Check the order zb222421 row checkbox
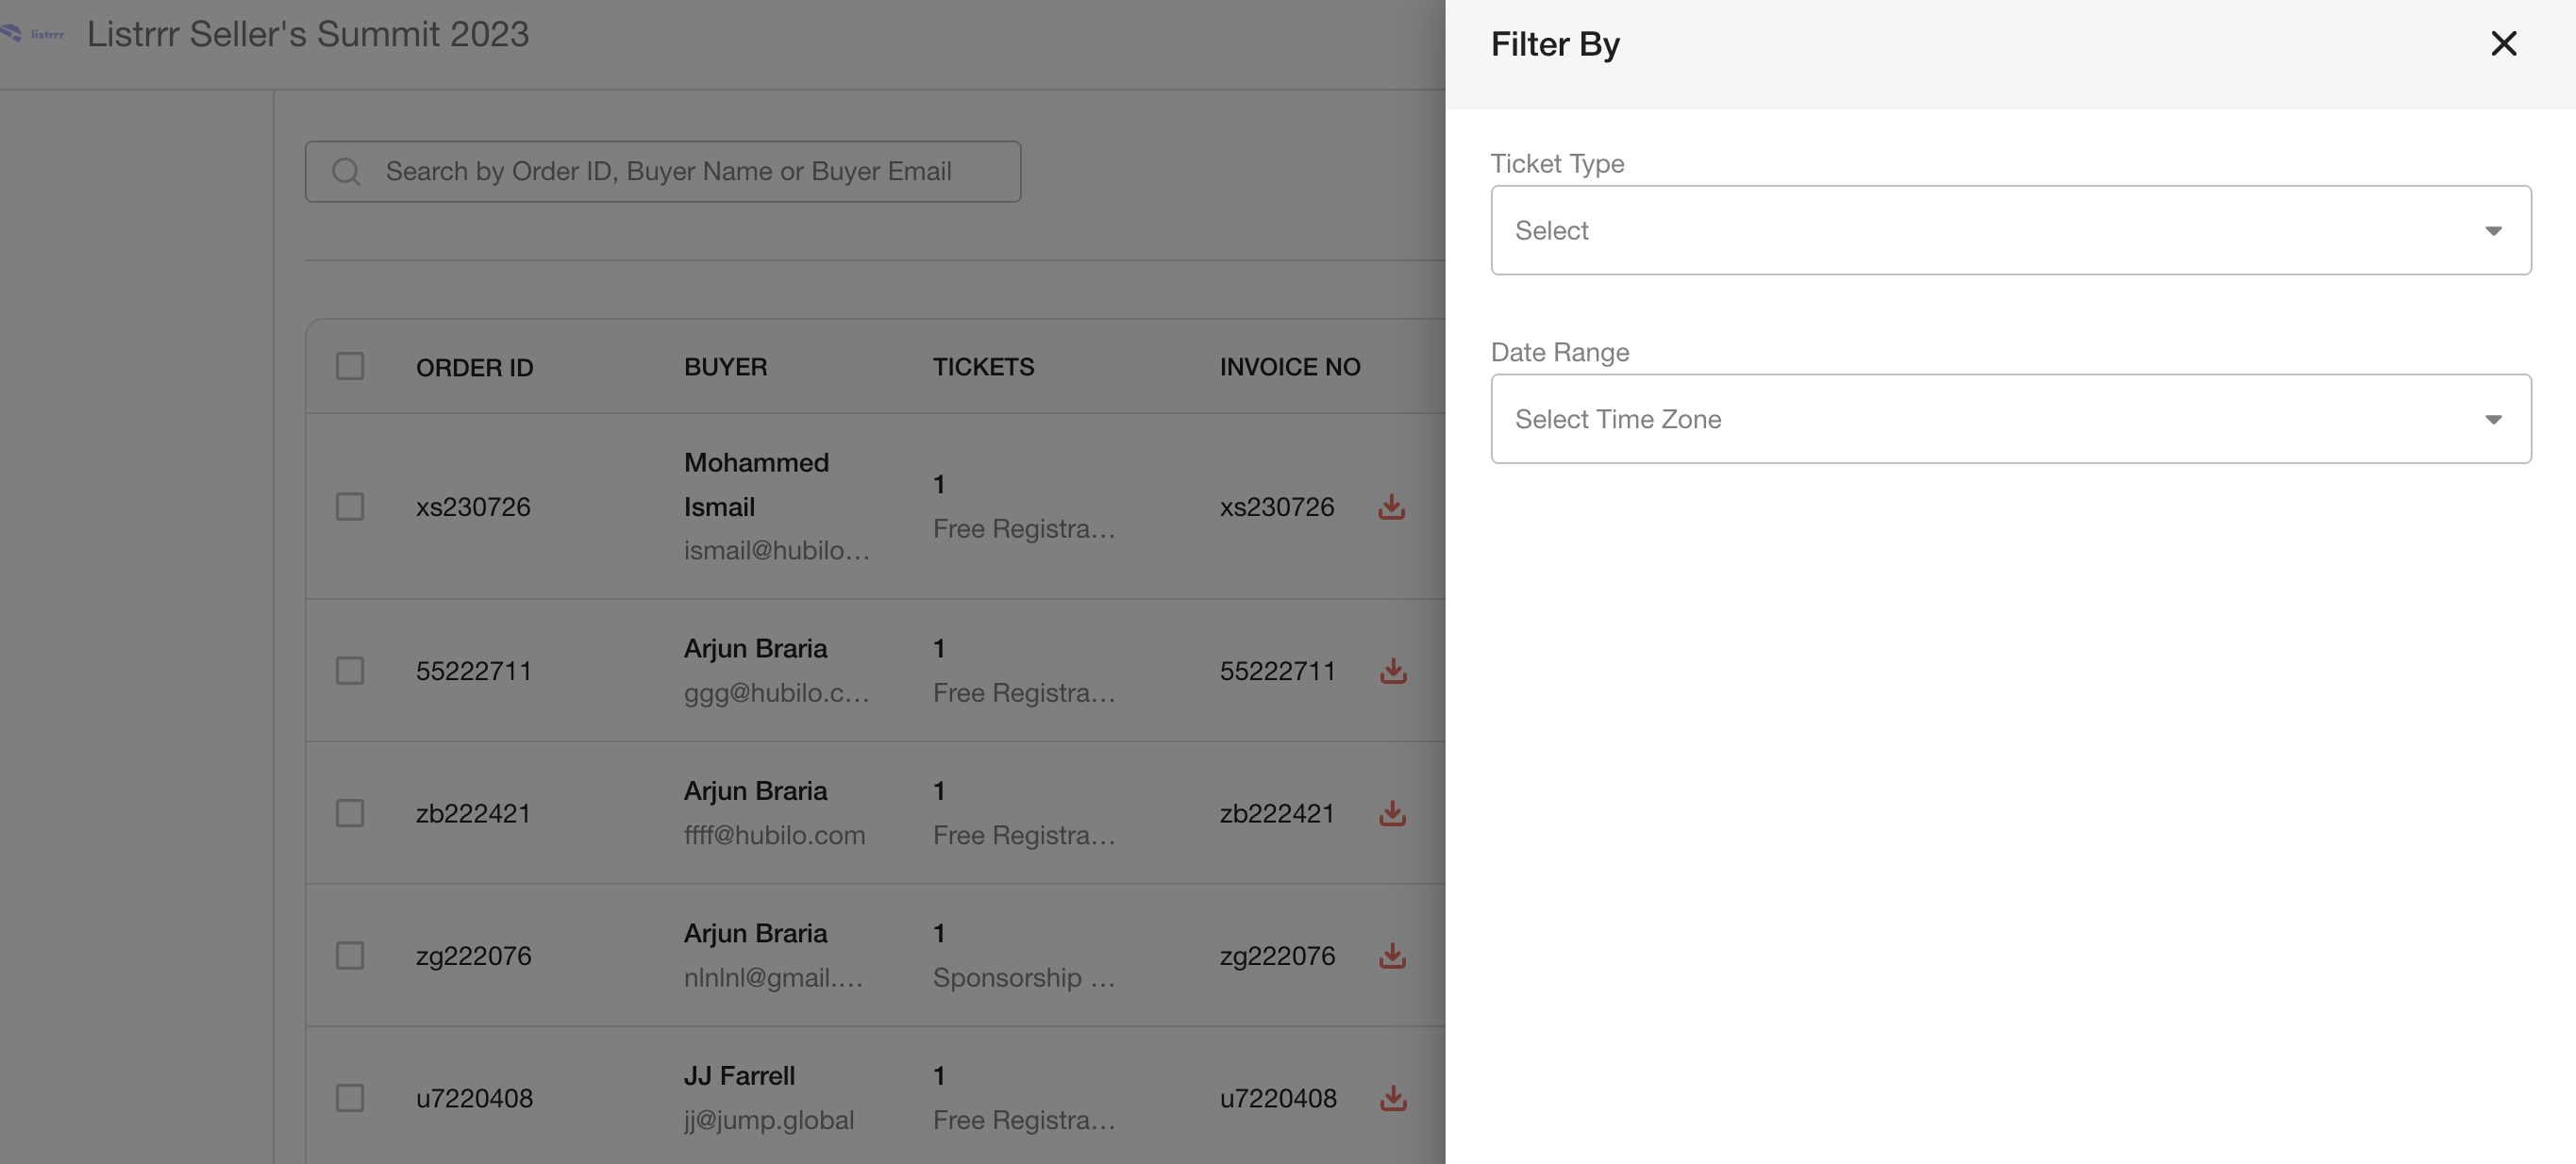Screen dimensions: 2576x1164 pyautogui.click(x=350, y=814)
